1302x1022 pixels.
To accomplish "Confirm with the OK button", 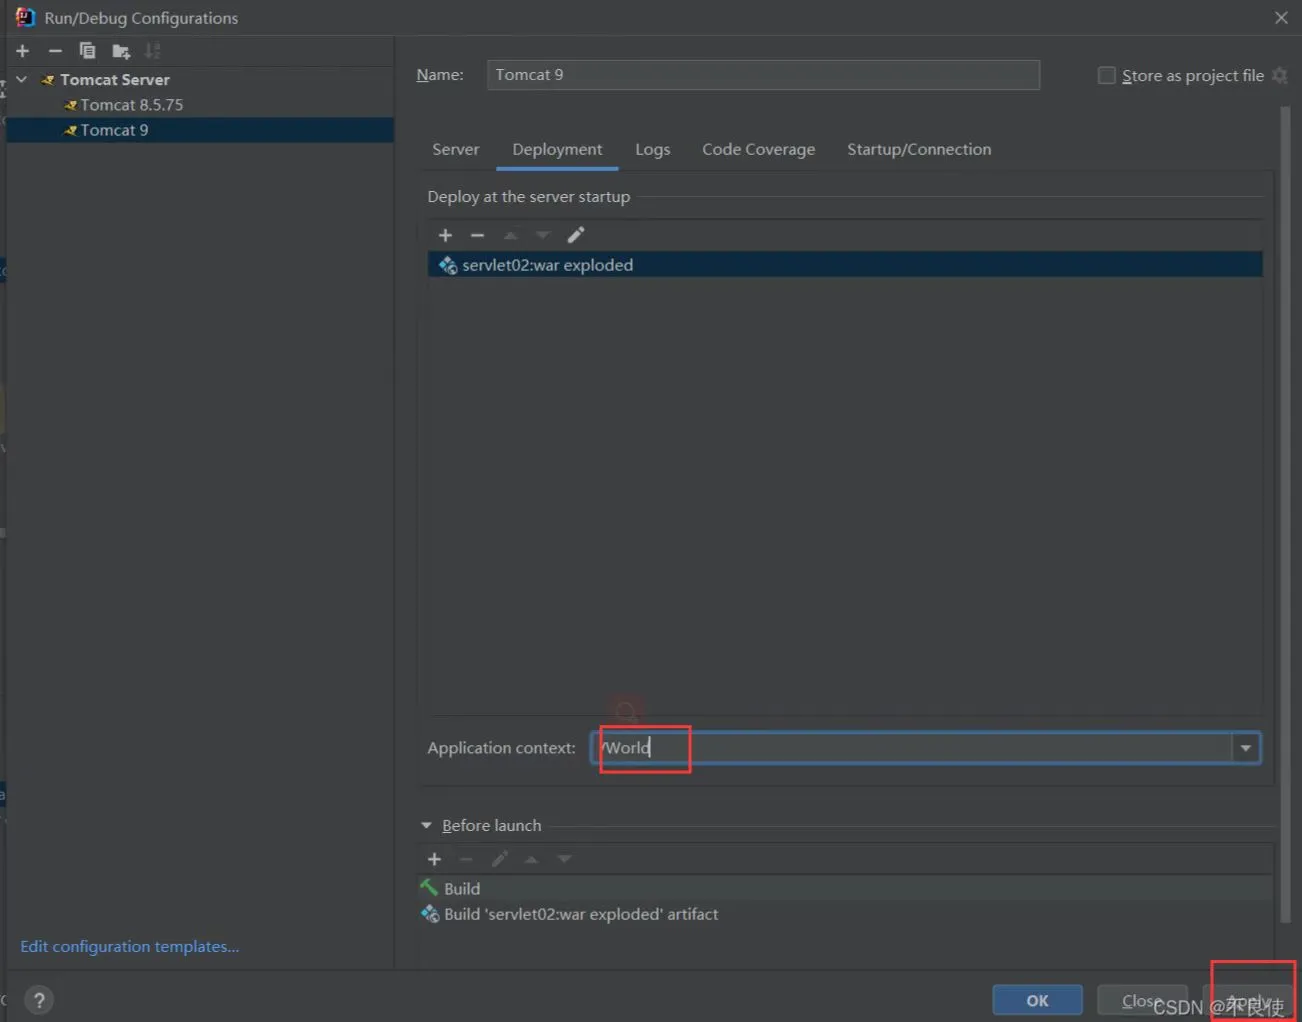I will click(1037, 1000).
